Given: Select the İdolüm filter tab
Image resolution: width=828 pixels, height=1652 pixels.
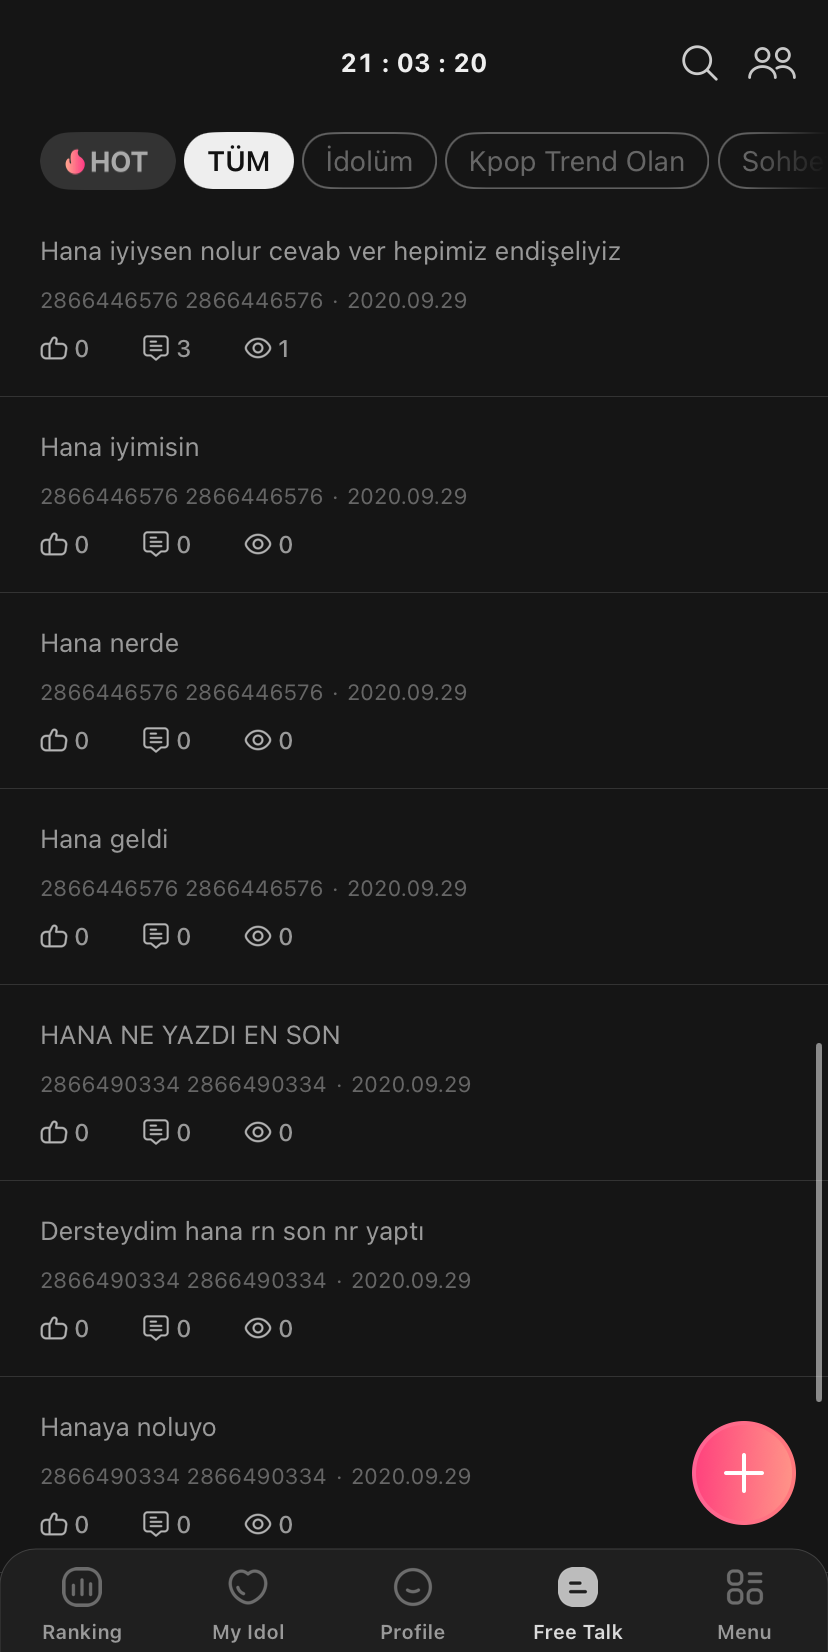Looking at the screenshot, I should point(369,161).
